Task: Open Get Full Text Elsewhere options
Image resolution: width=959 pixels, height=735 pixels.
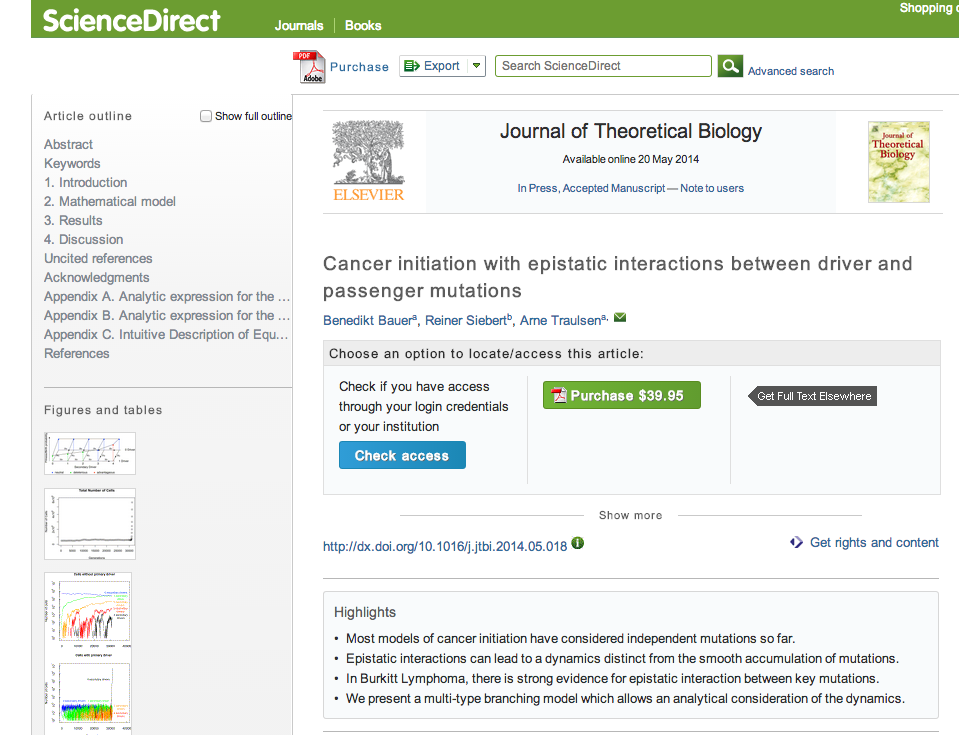Action: coord(813,396)
